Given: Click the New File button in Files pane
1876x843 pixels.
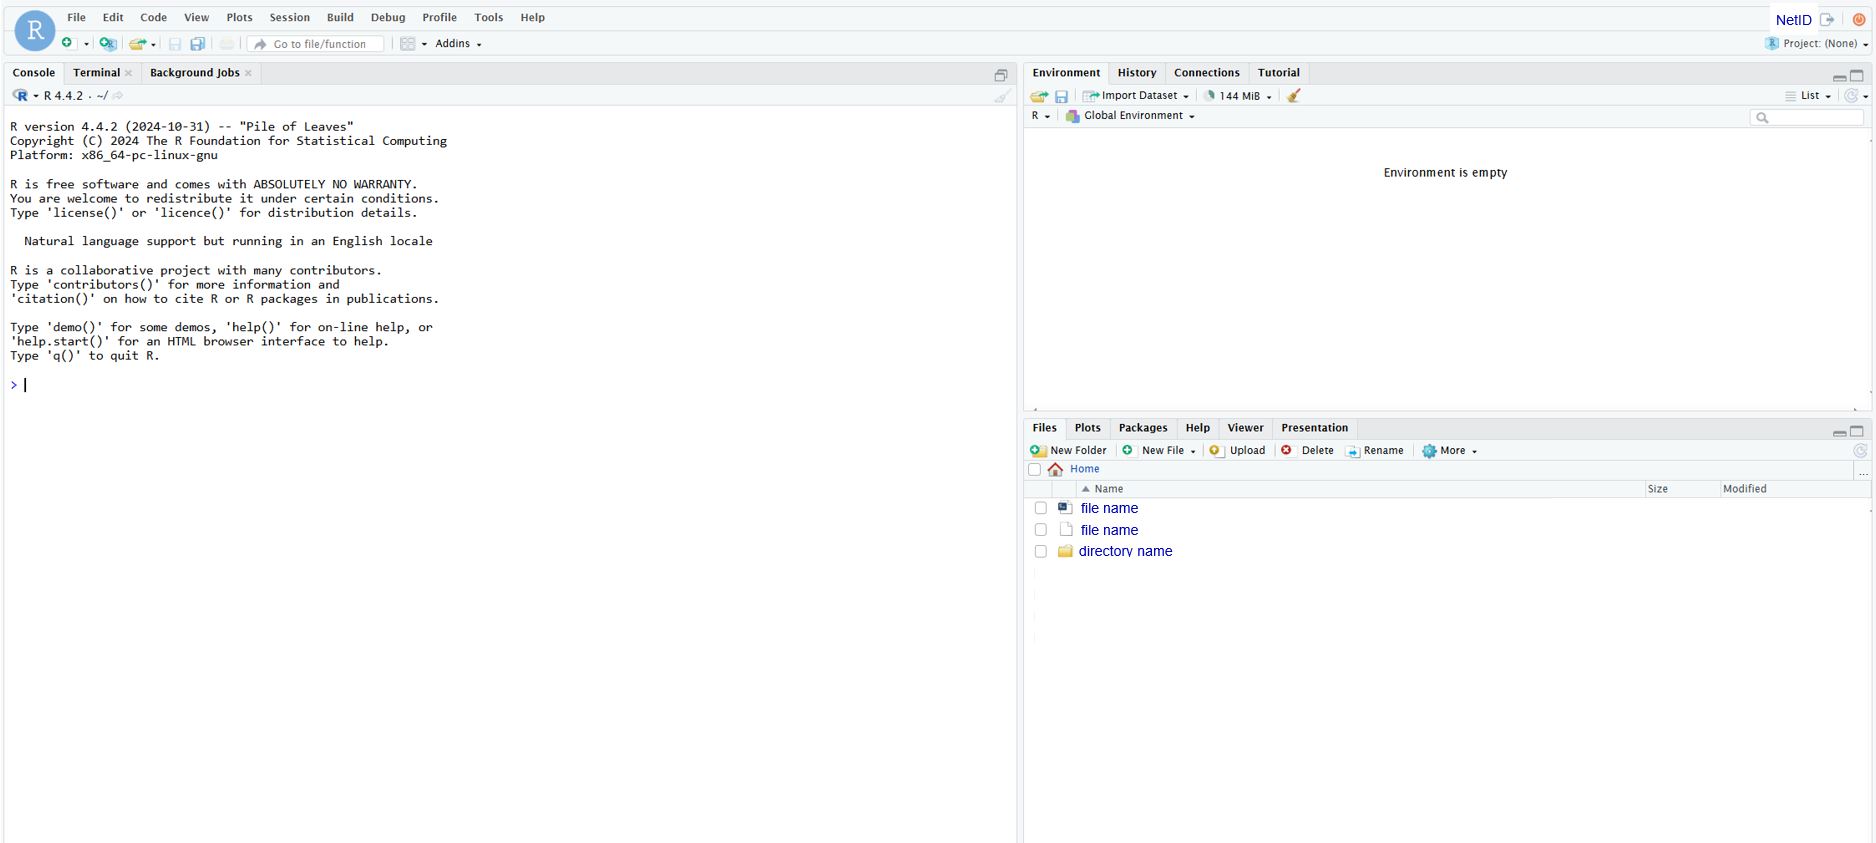Looking at the screenshot, I should 1159,451.
